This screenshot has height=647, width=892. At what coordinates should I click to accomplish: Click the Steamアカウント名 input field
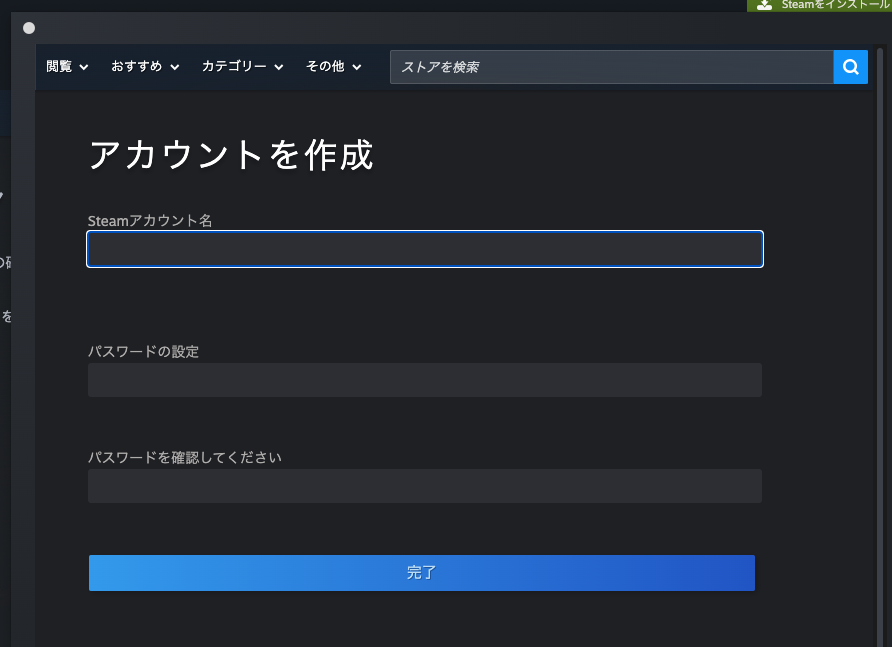[x=425, y=250]
